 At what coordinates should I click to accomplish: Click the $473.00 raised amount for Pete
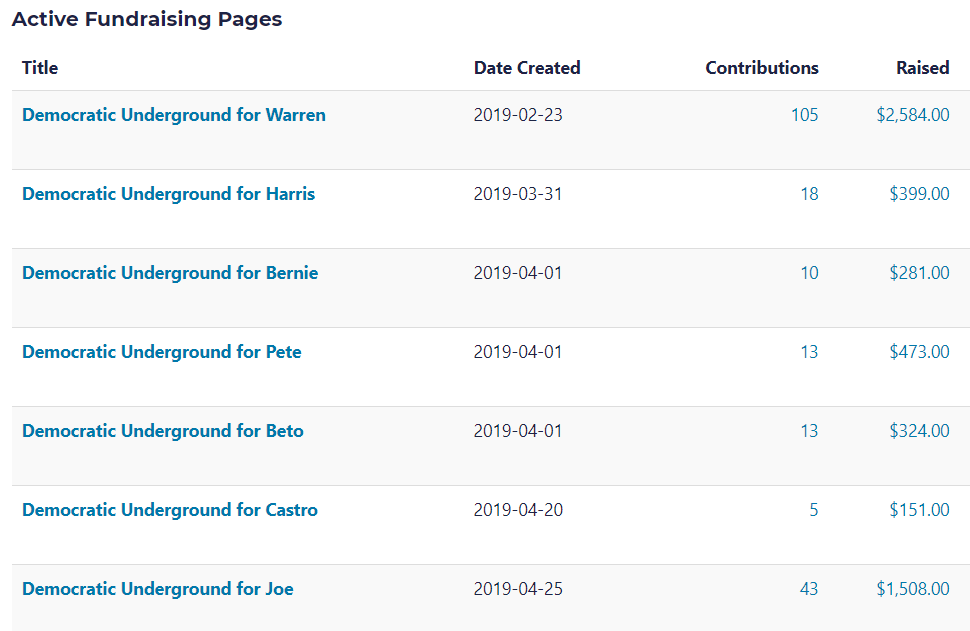(x=919, y=352)
